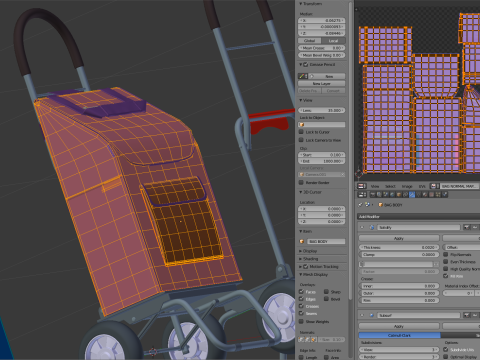
Task: Open the World properties tab icon
Action: (392, 194)
